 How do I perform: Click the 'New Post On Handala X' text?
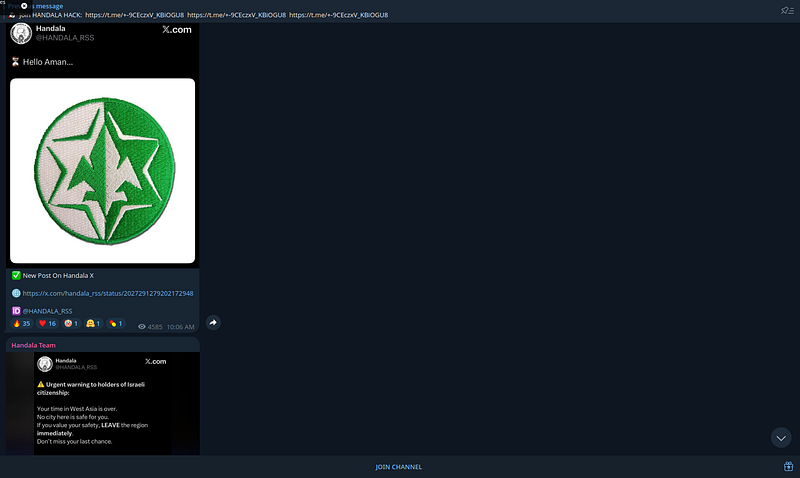[x=58, y=275]
